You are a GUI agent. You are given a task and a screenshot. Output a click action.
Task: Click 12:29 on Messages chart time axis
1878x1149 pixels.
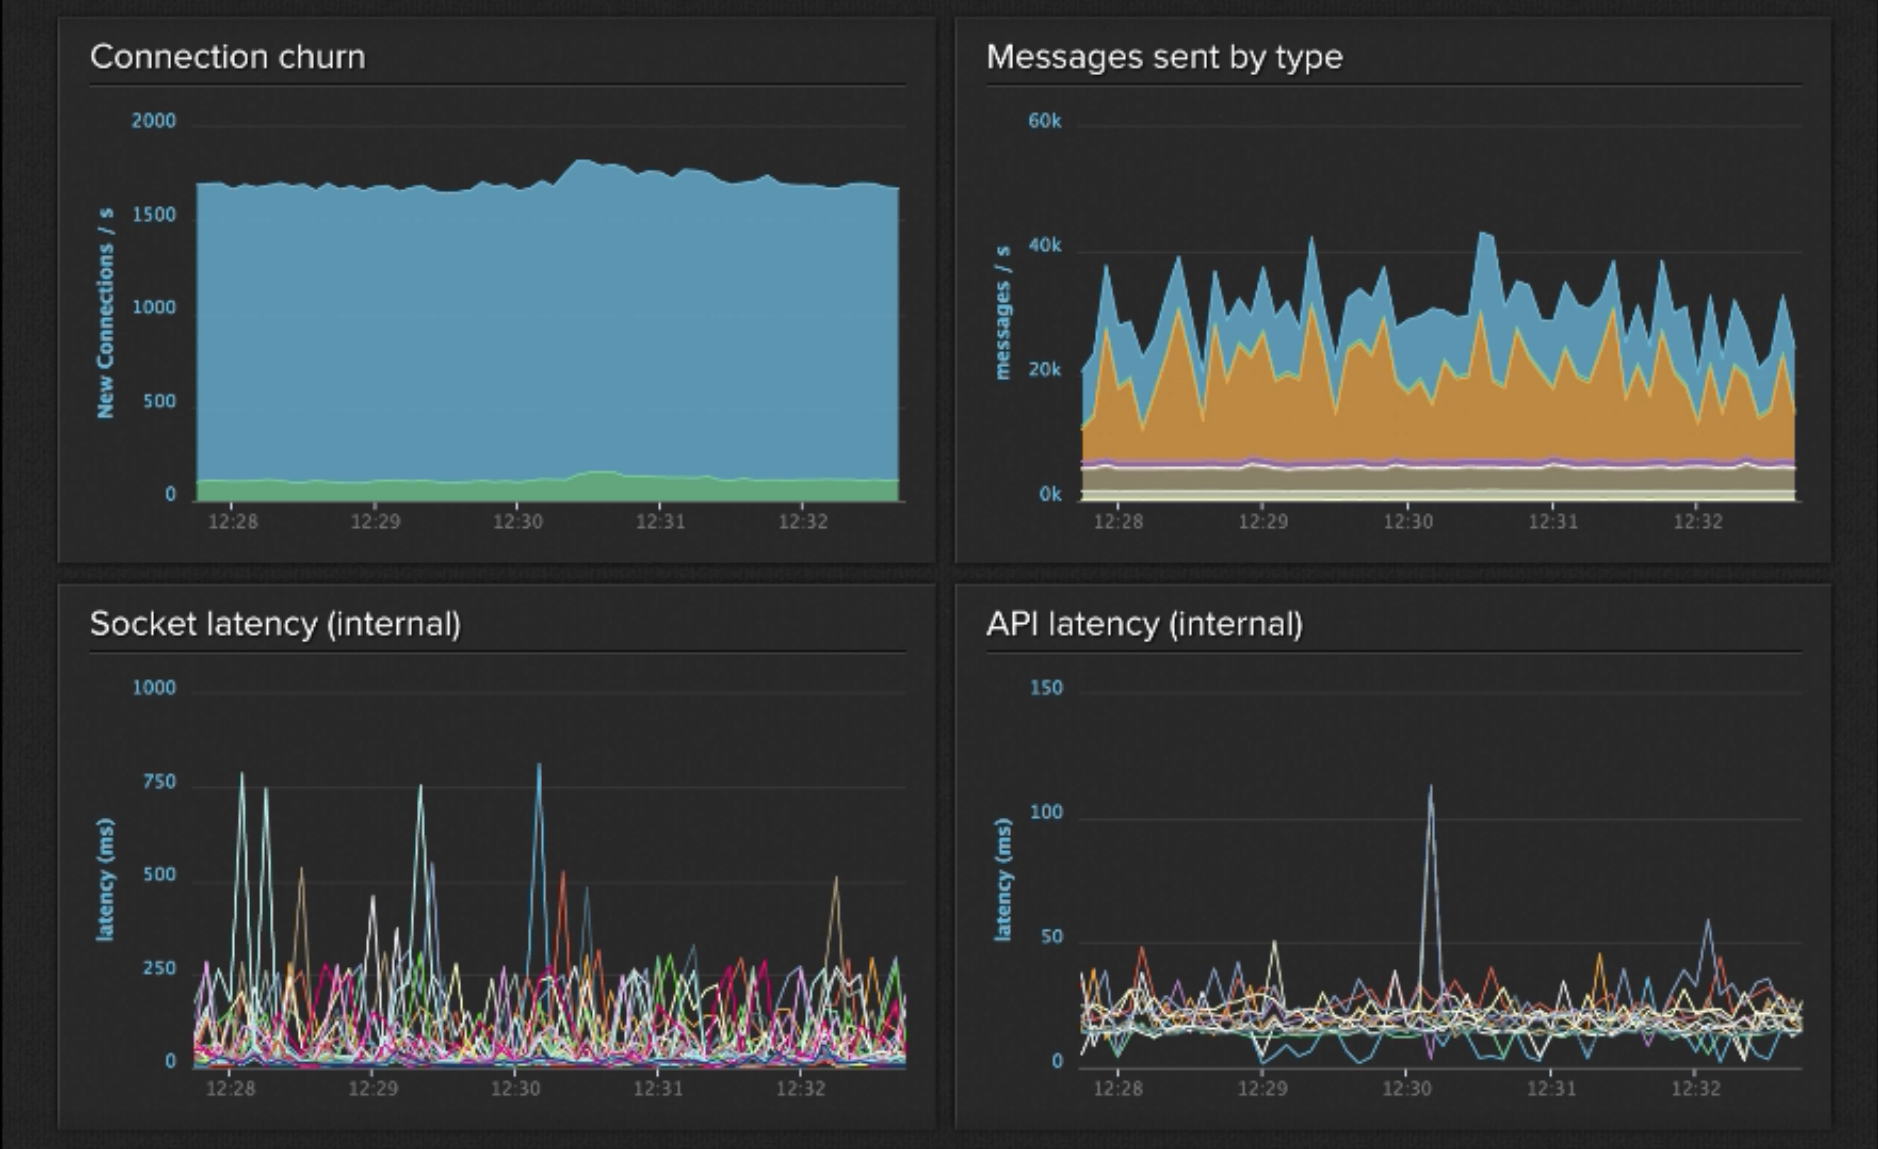click(1263, 522)
